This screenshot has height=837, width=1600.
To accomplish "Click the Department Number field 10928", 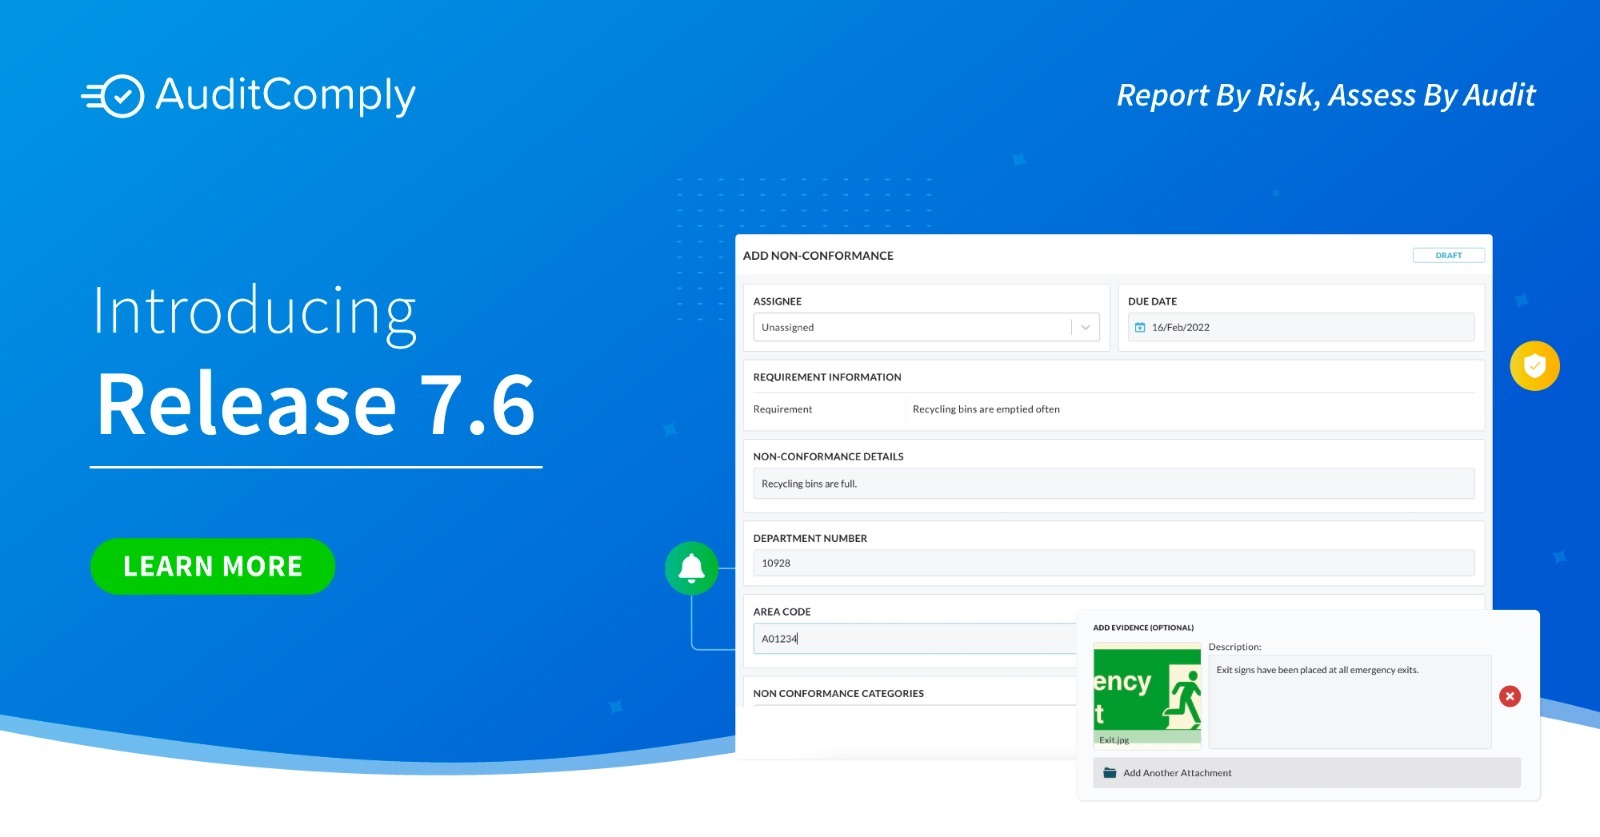I will coord(1113,563).
